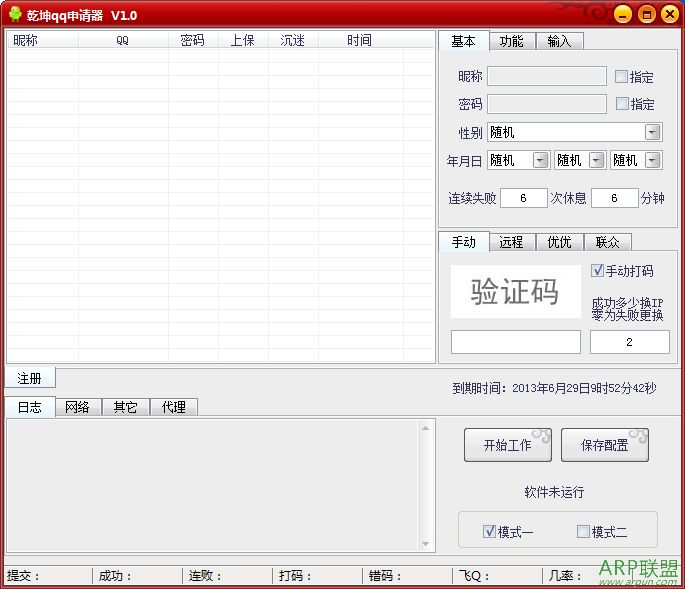Click the 成功多少换IP value field
This screenshot has width=685, height=589.
pyautogui.click(x=630, y=342)
